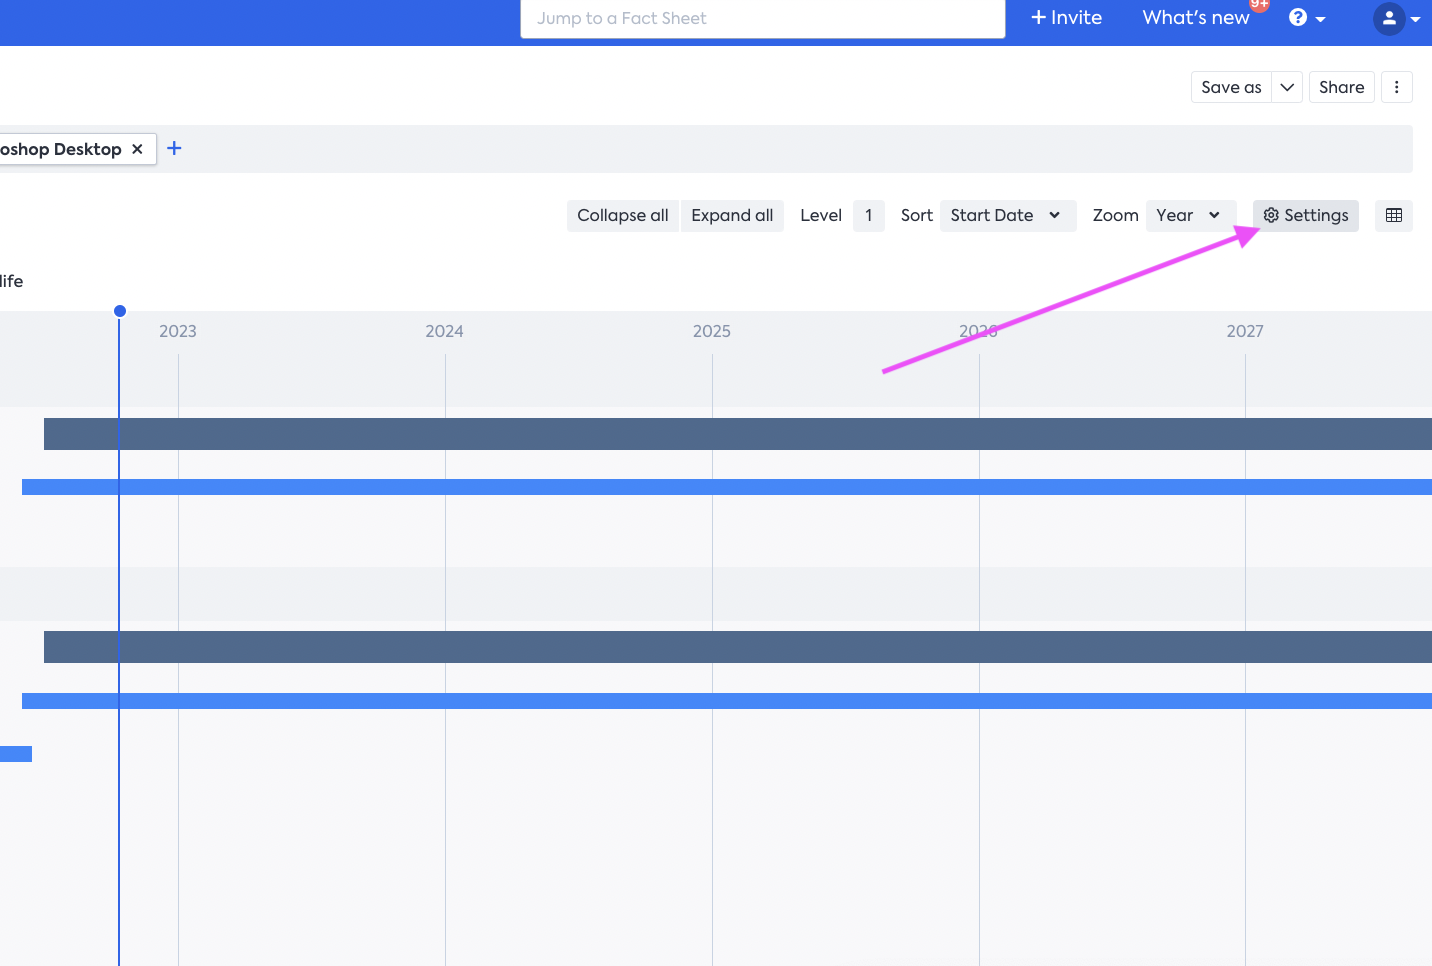Switch to table view icon
The image size is (1432, 966).
pos(1394,215)
